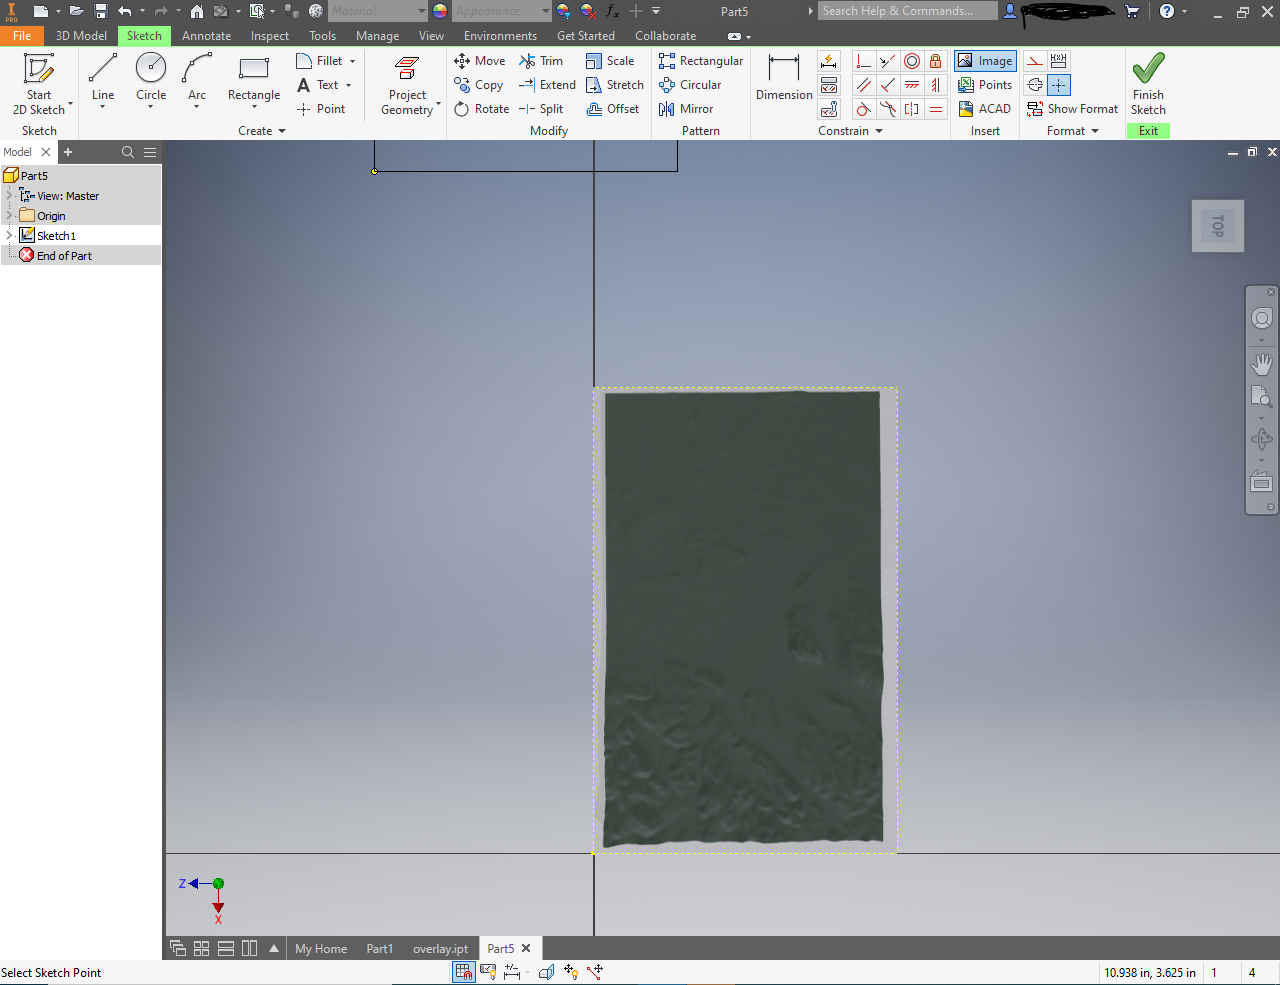Select the Rectangle tool
Image resolution: width=1280 pixels, height=985 pixels.
pyautogui.click(x=254, y=78)
